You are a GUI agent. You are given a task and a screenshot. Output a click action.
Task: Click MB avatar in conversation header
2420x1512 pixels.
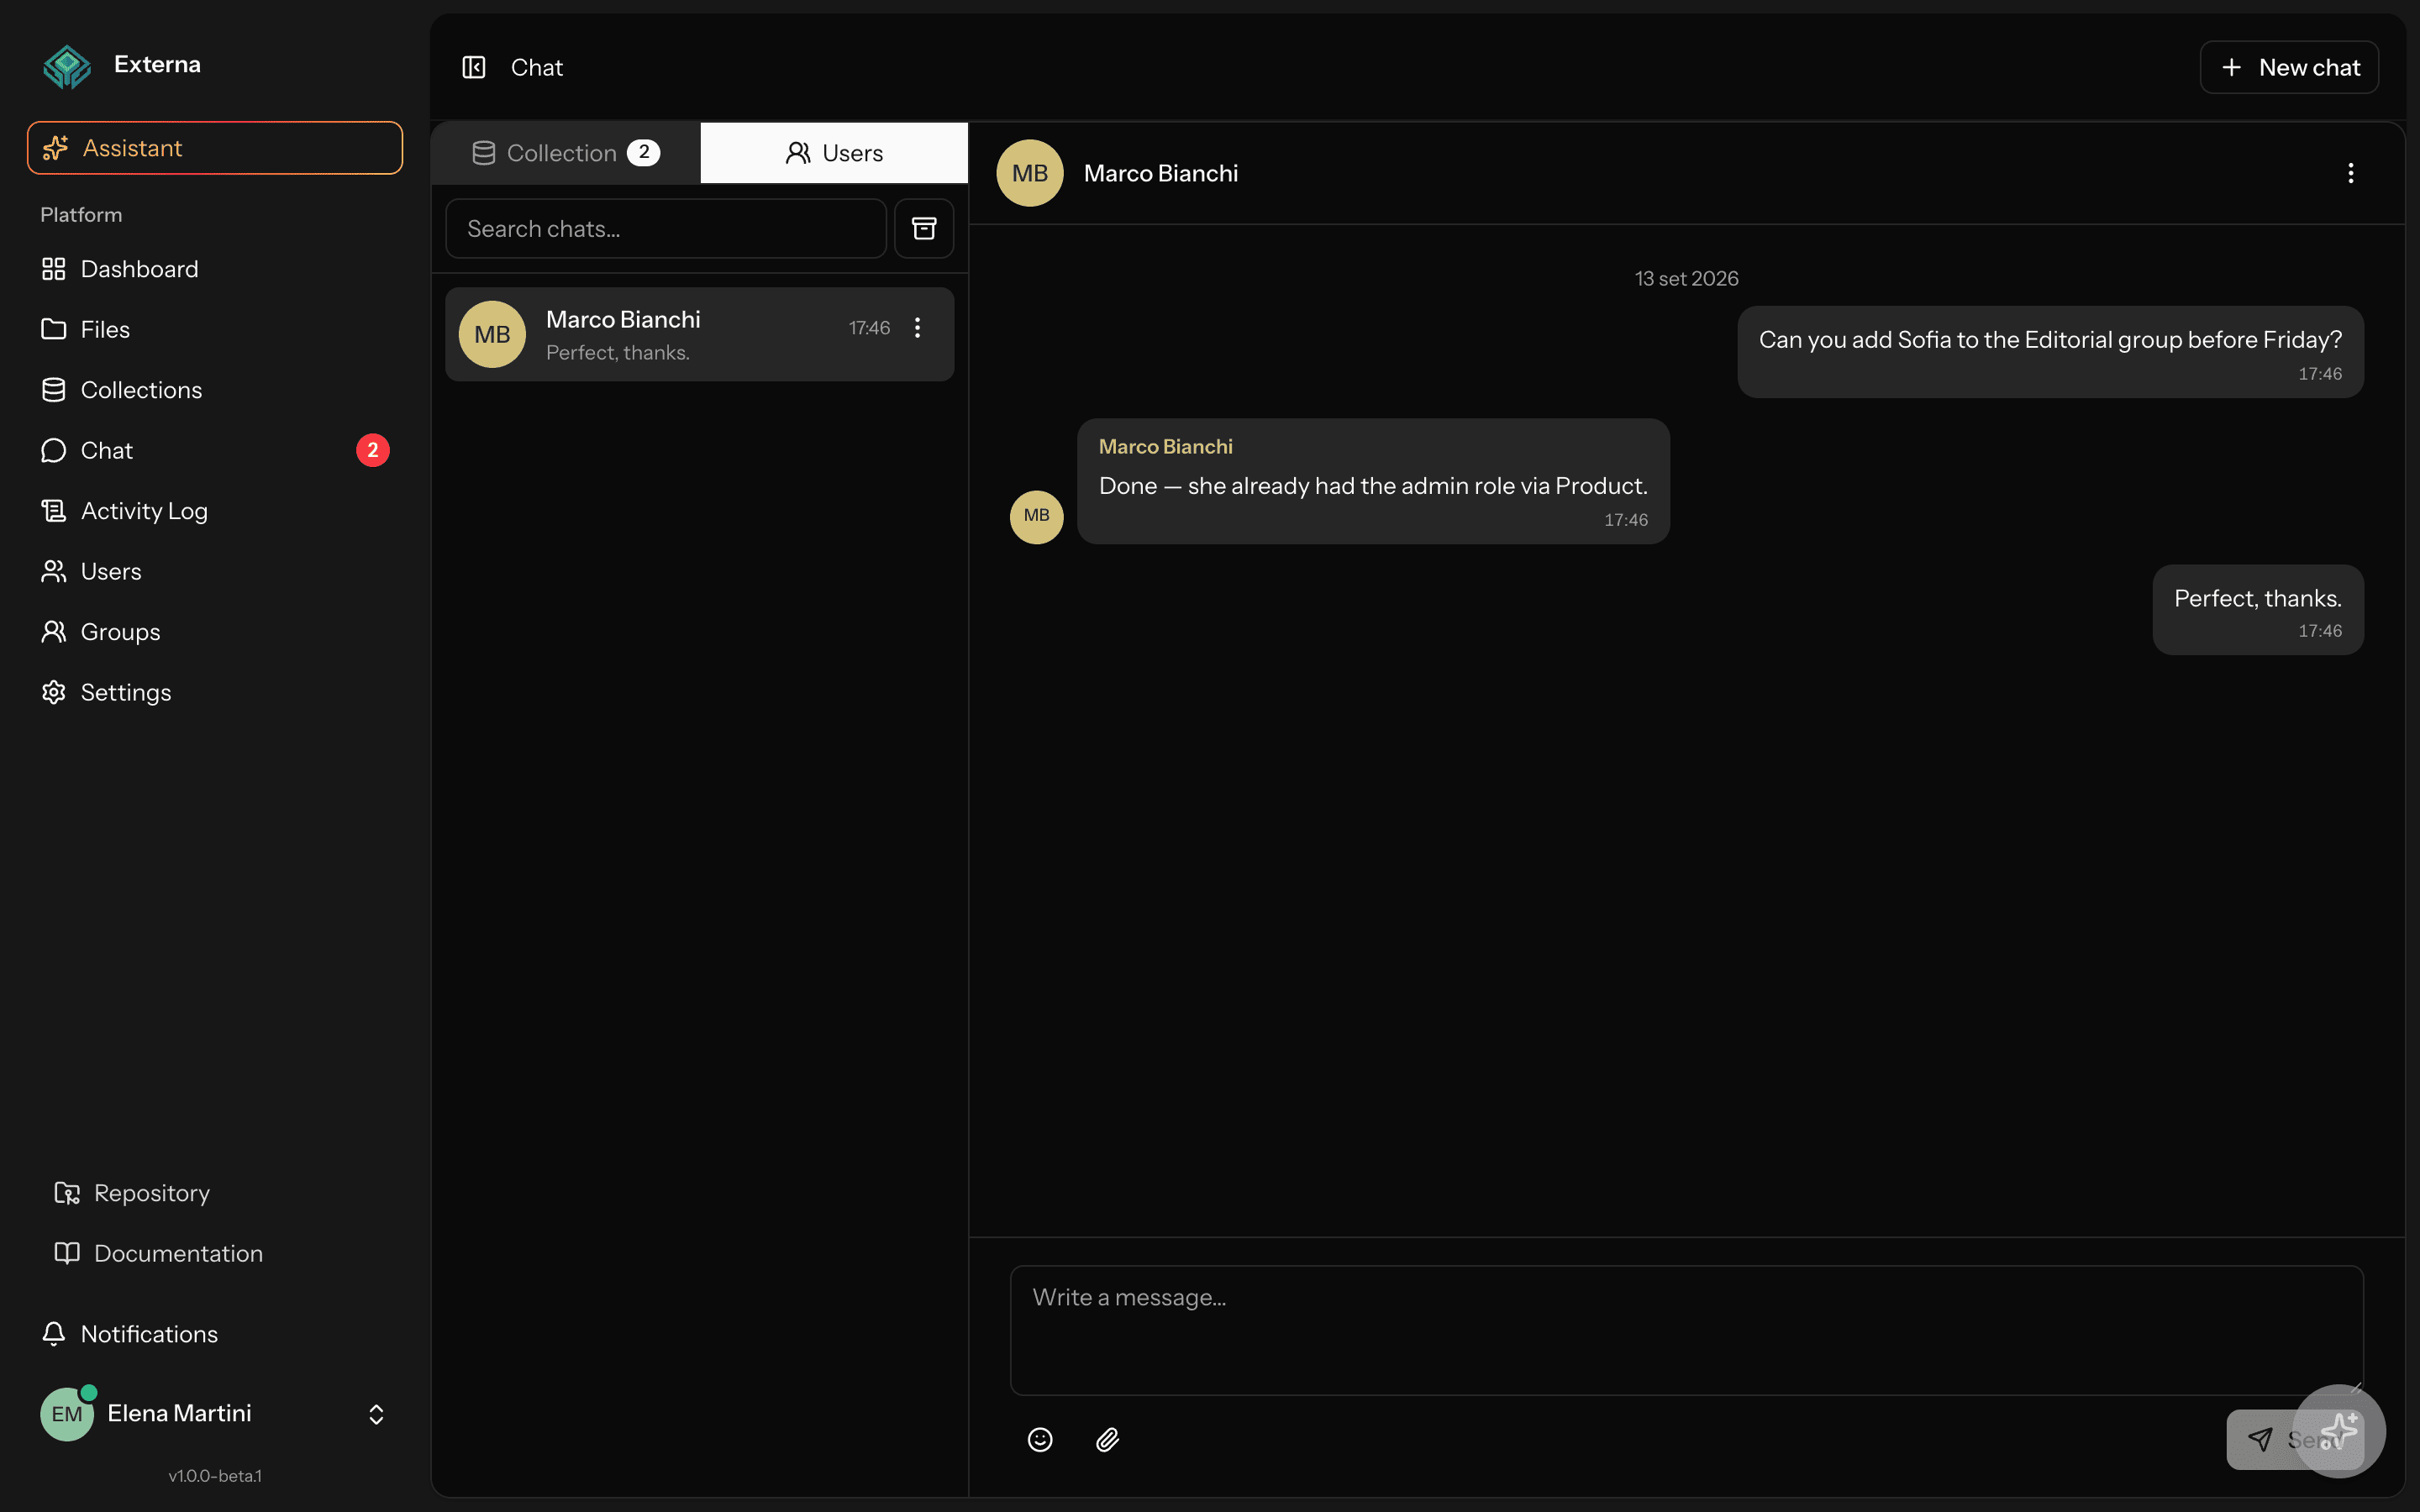pos(1030,173)
